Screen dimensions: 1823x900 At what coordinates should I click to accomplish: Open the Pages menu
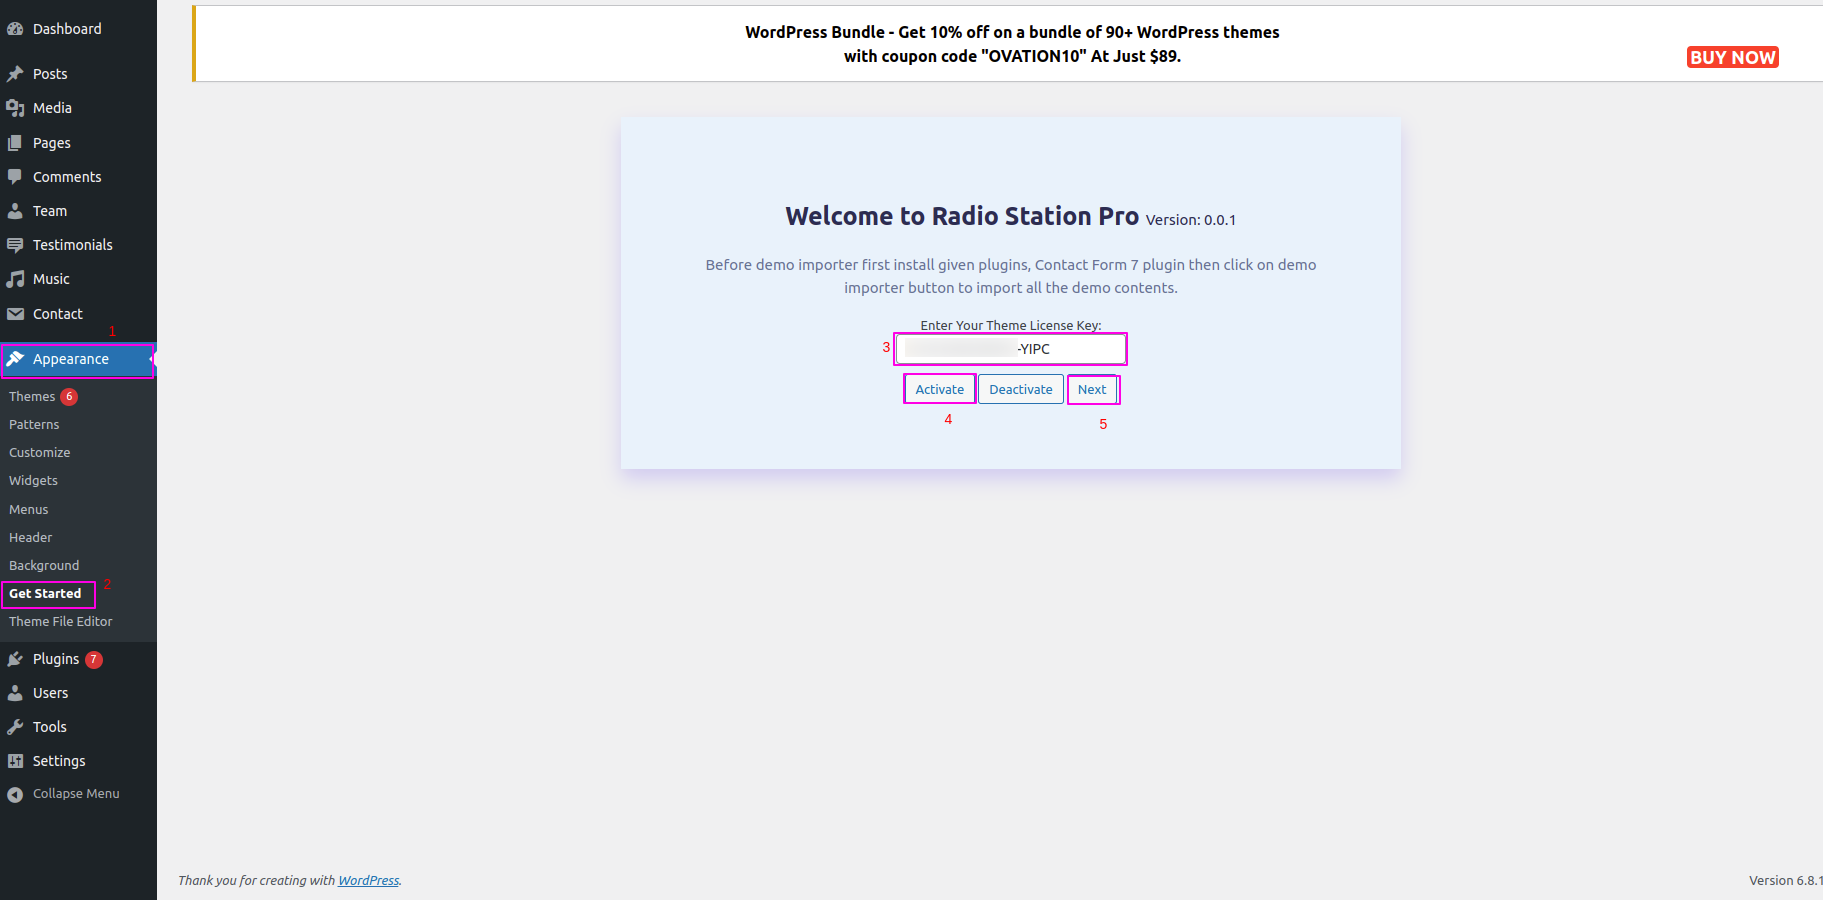(52, 143)
